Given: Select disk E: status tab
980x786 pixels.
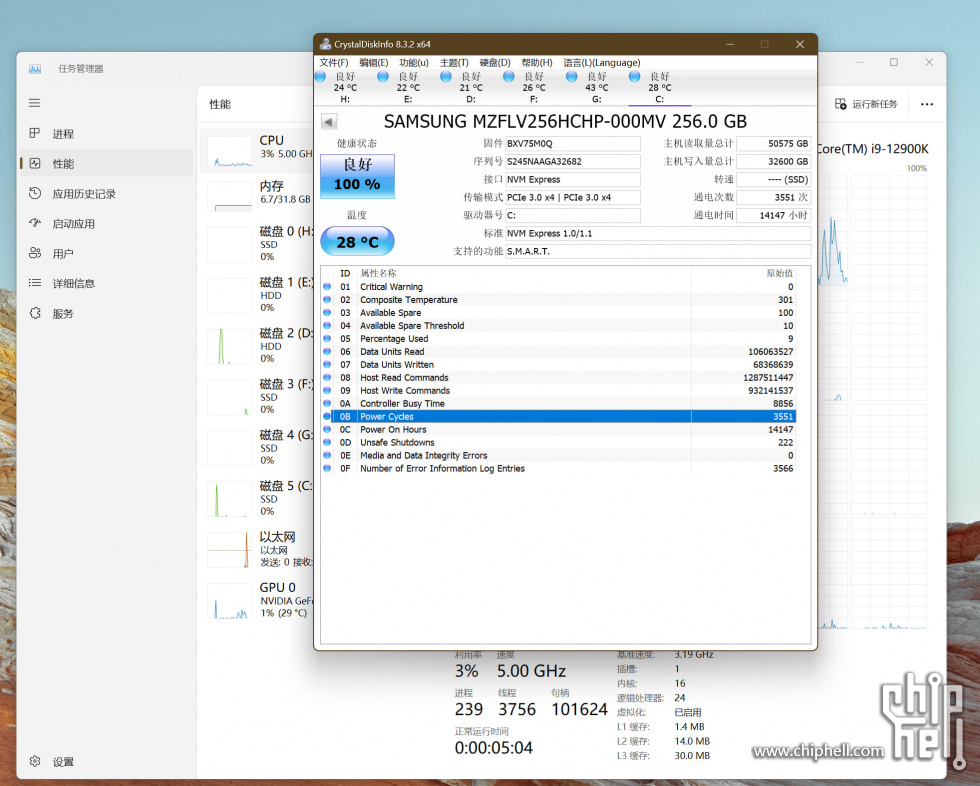Looking at the screenshot, I should click(x=408, y=87).
